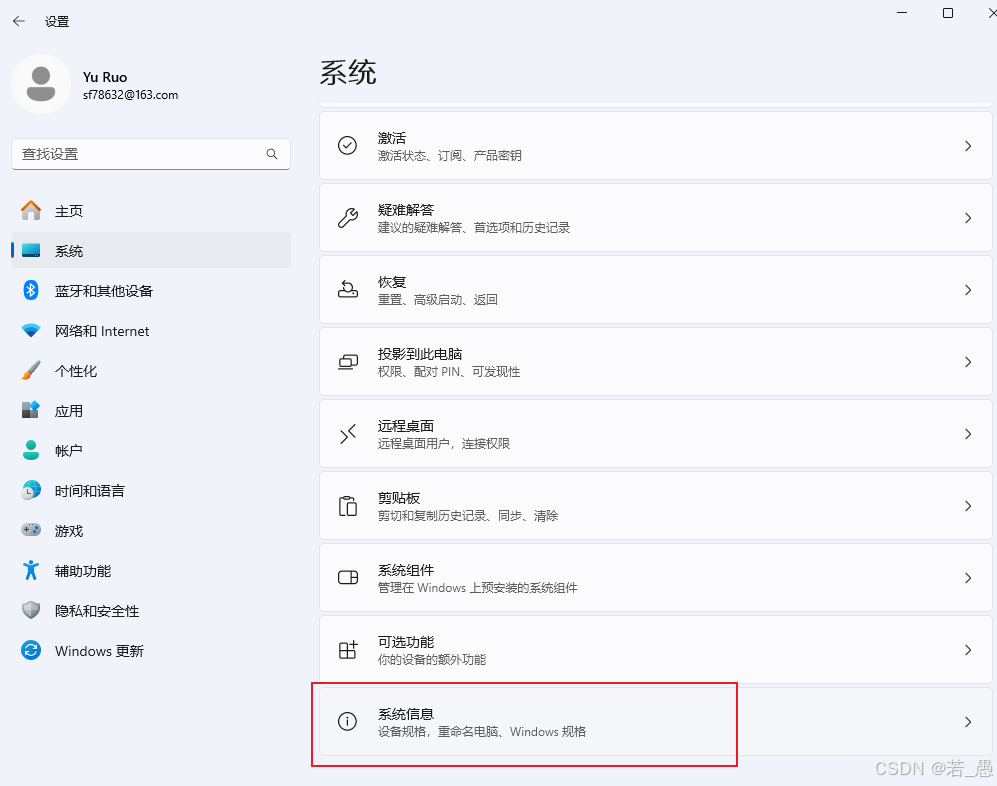This screenshot has height=786, width=997.
Task: Click the wrench icon for 疑难解答
Action: [347, 218]
